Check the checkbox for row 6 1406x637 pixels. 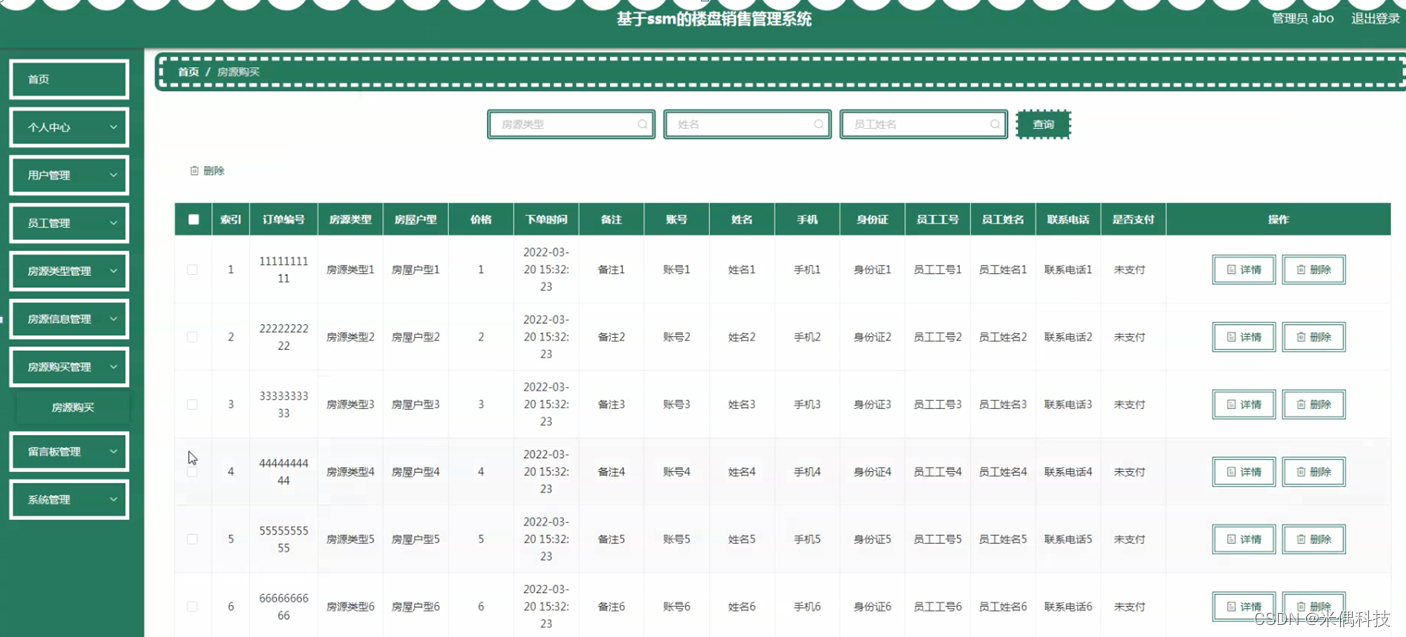pos(192,607)
